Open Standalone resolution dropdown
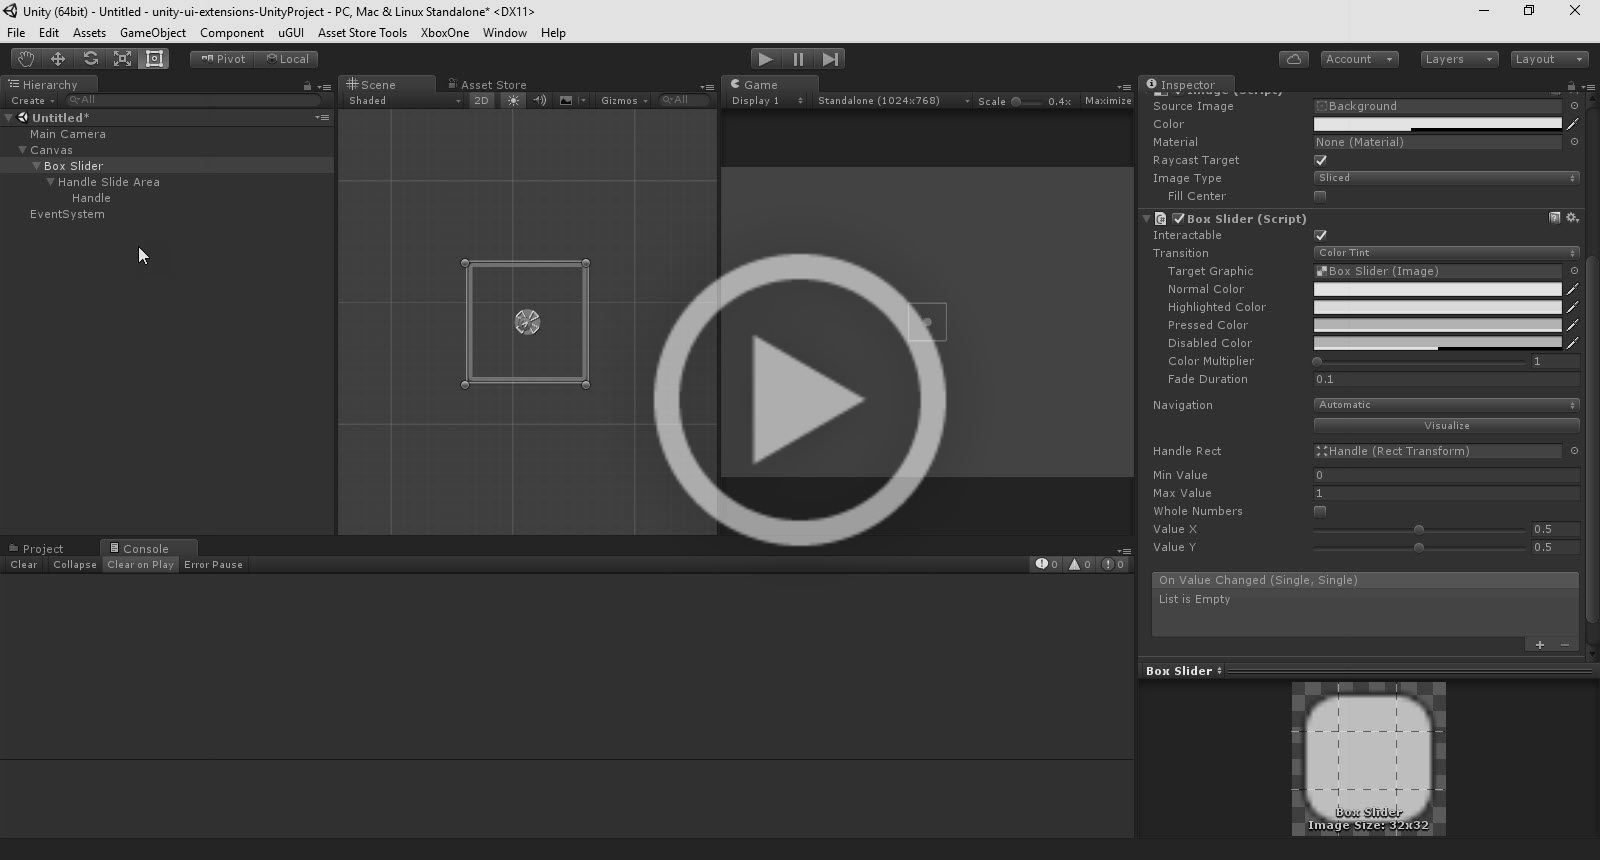 pyautogui.click(x=893, y=101)
